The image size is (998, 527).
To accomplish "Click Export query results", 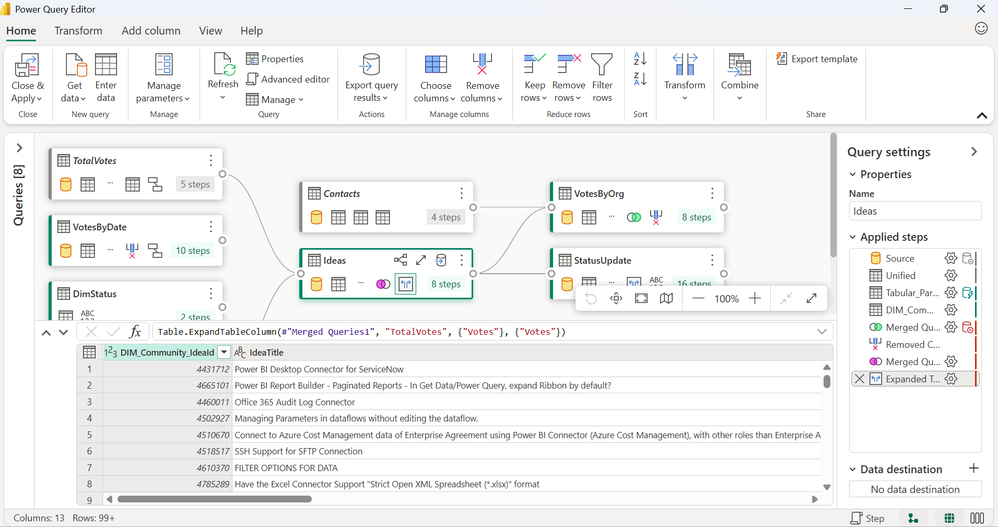I will [x=371, y=78].
